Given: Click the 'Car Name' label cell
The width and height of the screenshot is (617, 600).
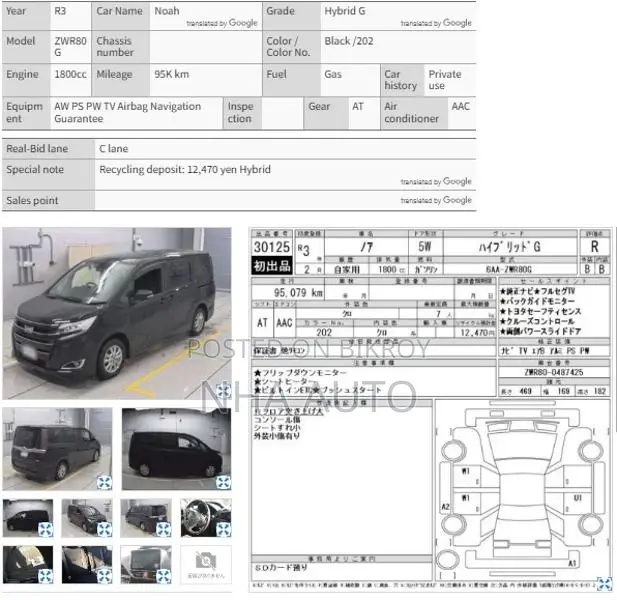Looking at the screenshot, I should (120, 16).
